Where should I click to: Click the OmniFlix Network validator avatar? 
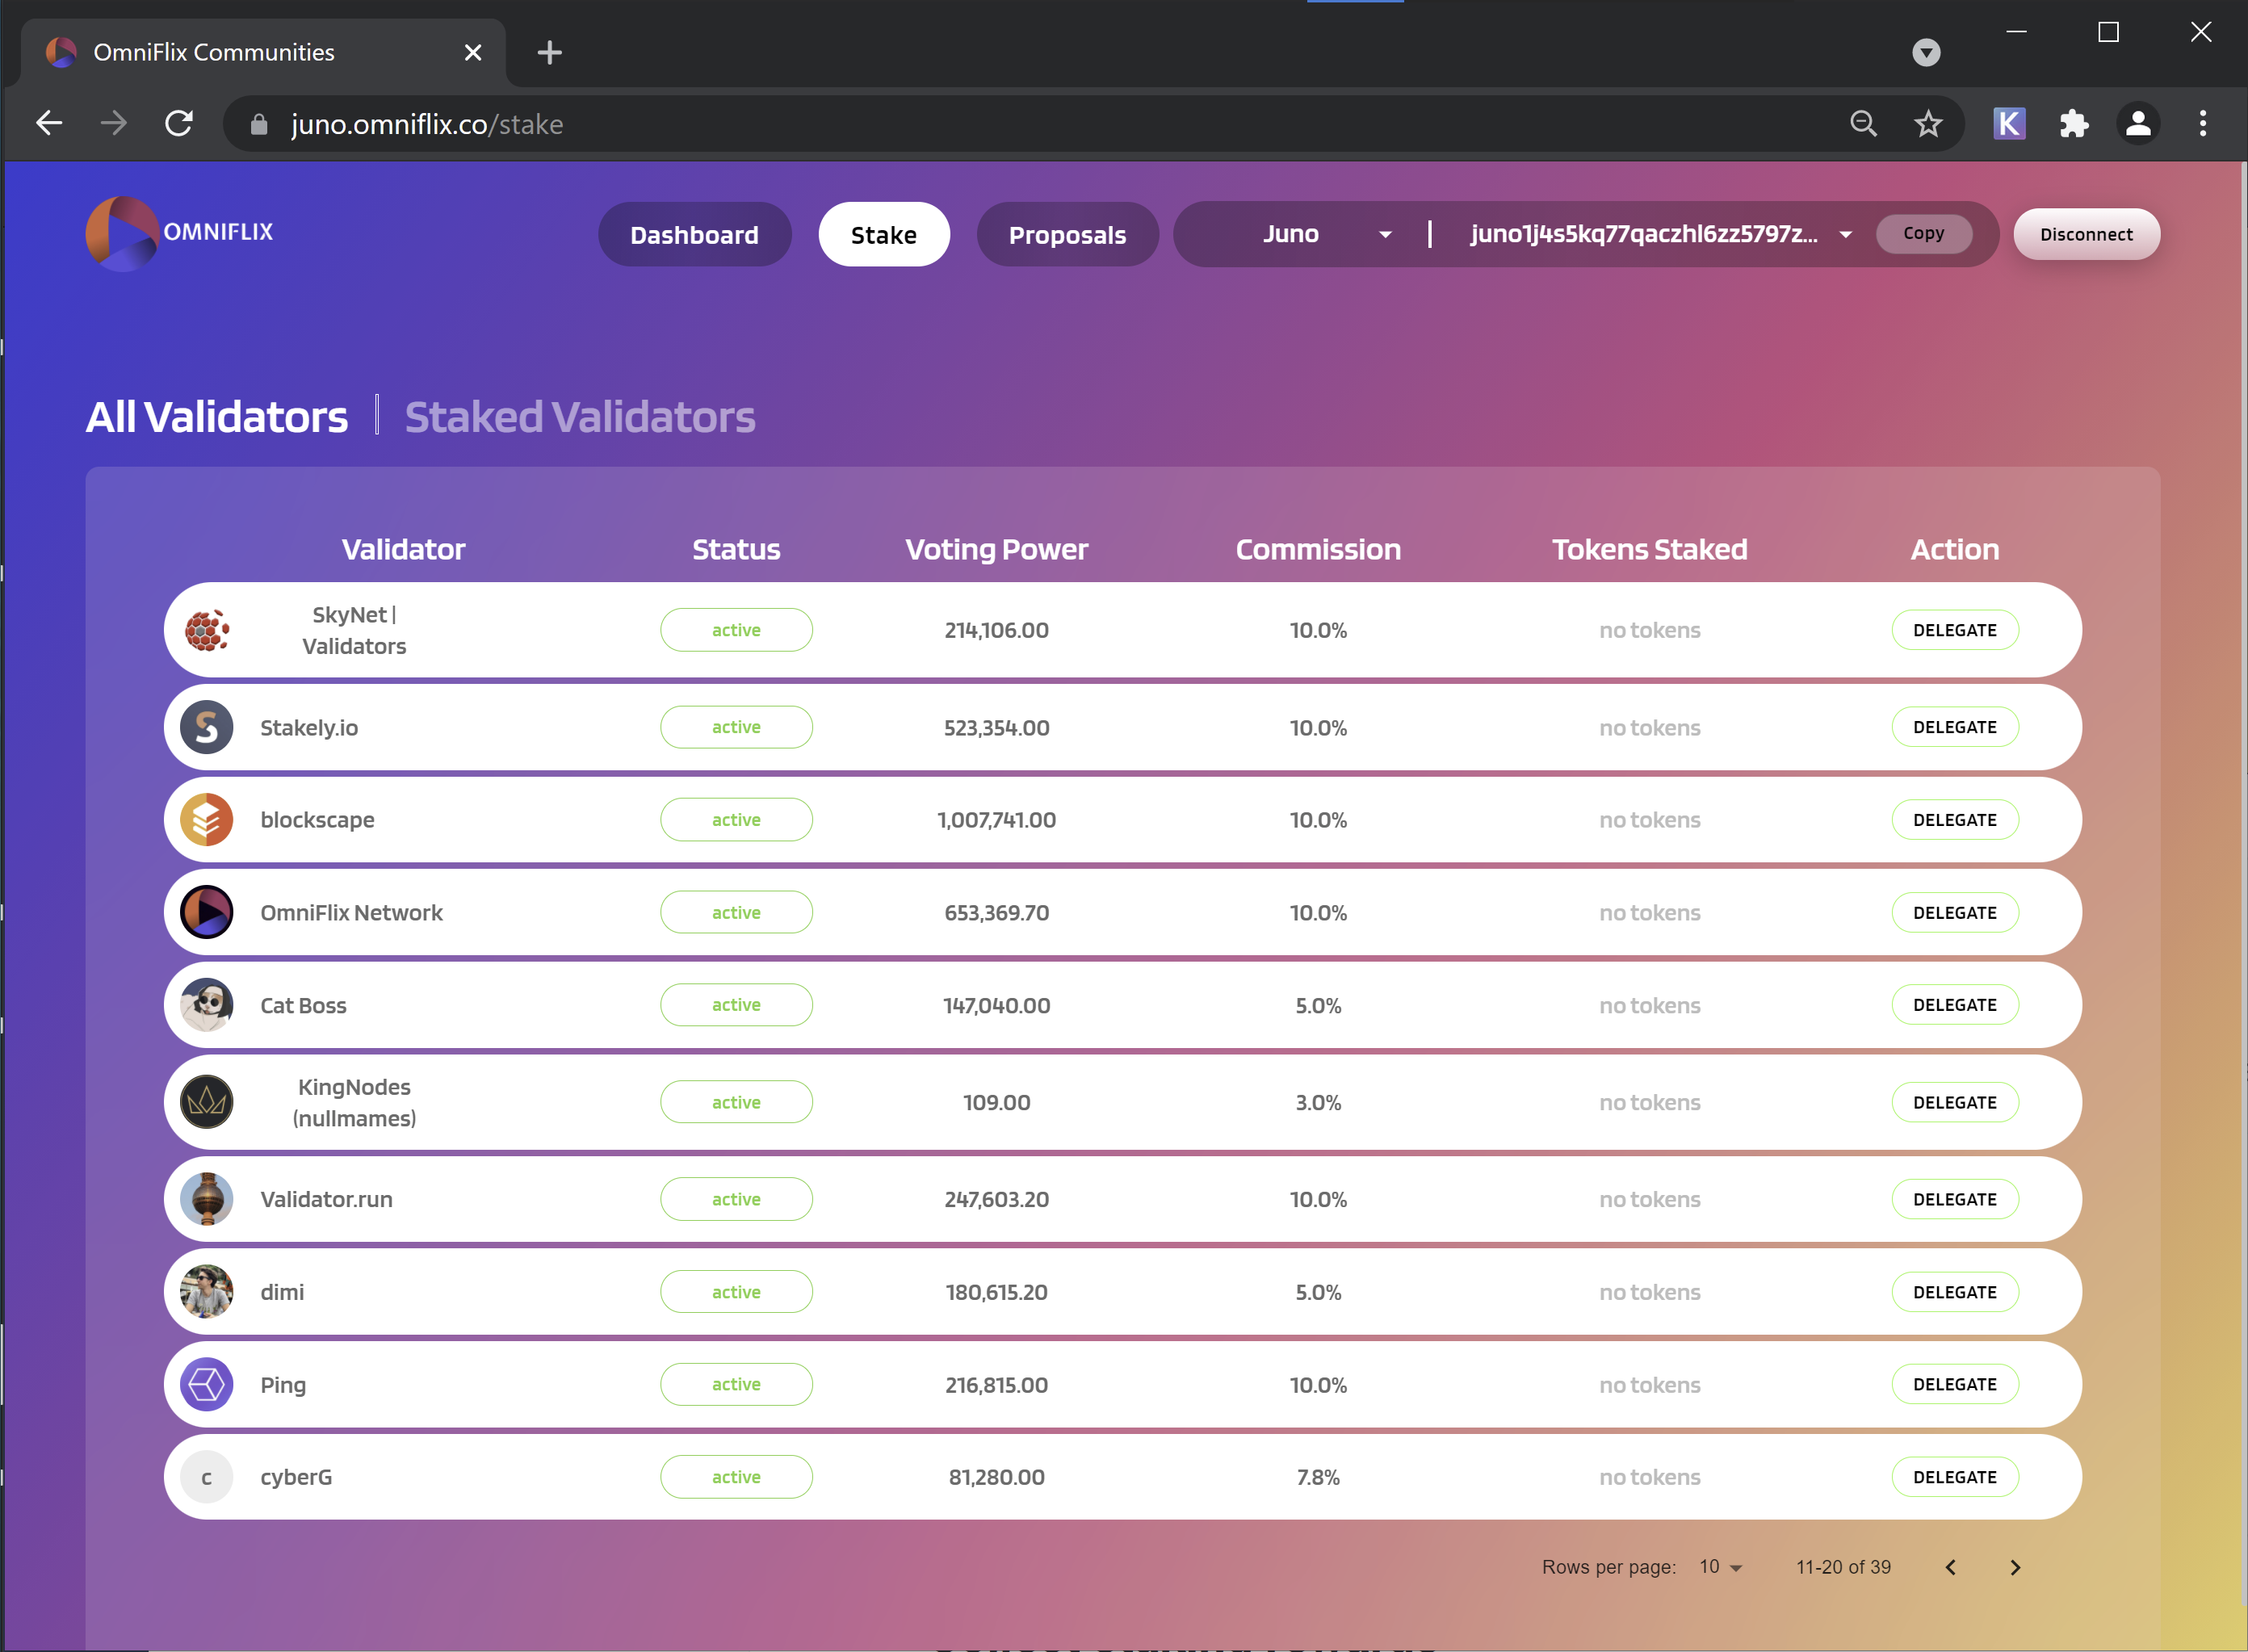pyautogui.click(x=207, y=912)
